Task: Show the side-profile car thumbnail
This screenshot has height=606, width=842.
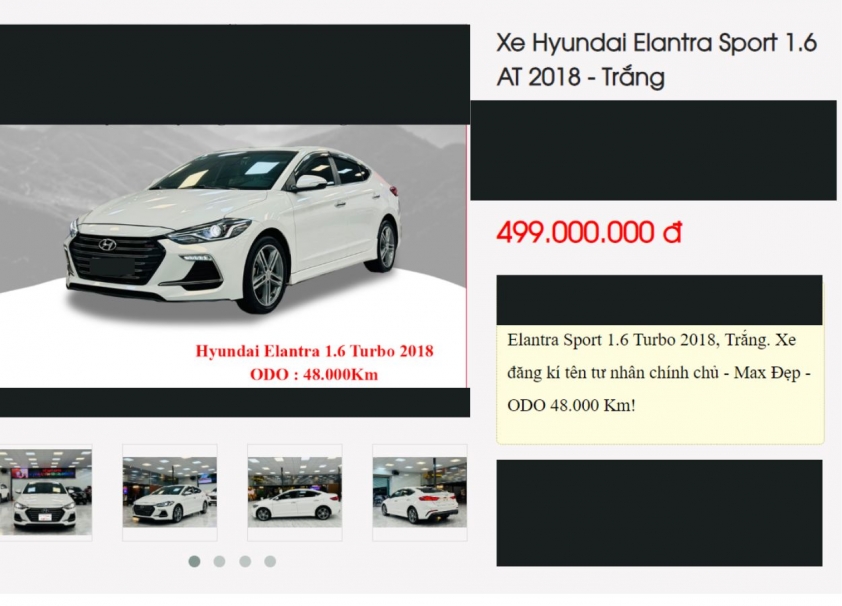Action: tap(295, 492)
